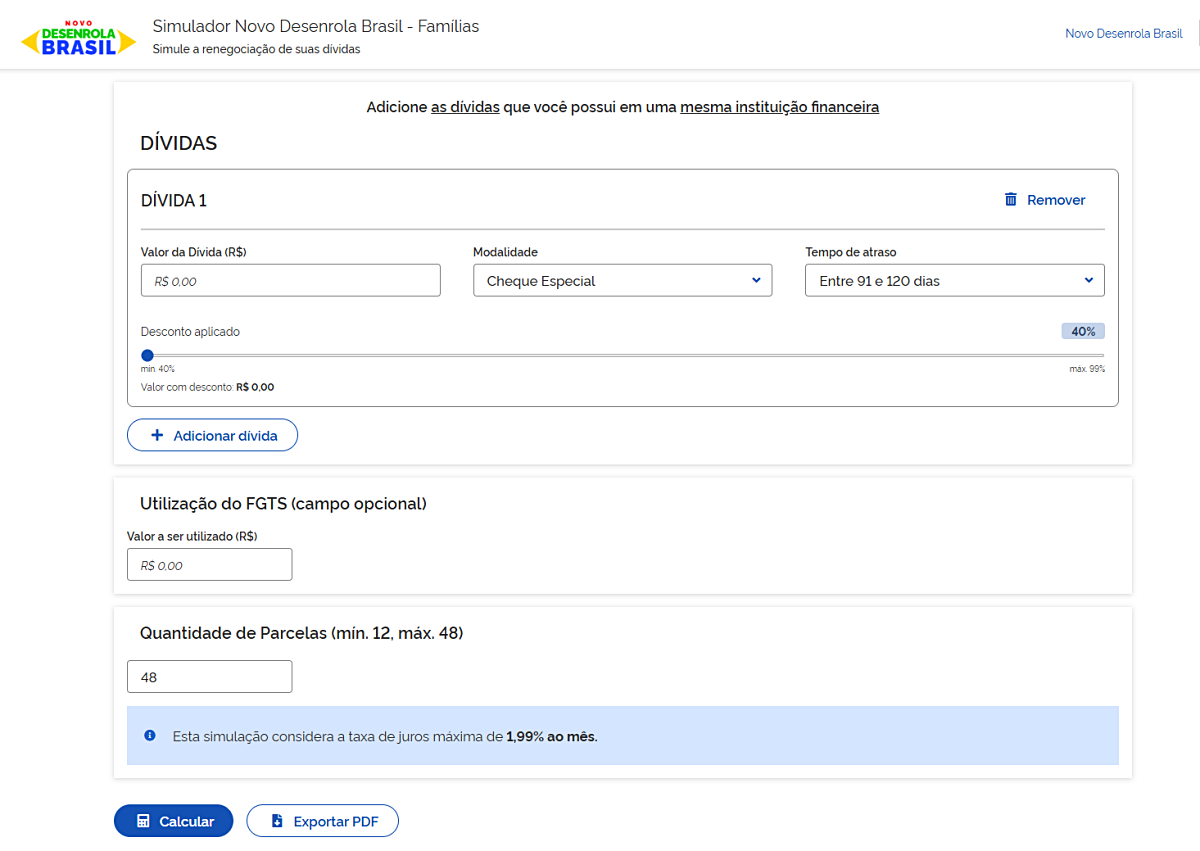The height and width of the screenshot is (851, 1200).
Task: Click the trash icon beside Remover
Action: [x=1011, y=200]
